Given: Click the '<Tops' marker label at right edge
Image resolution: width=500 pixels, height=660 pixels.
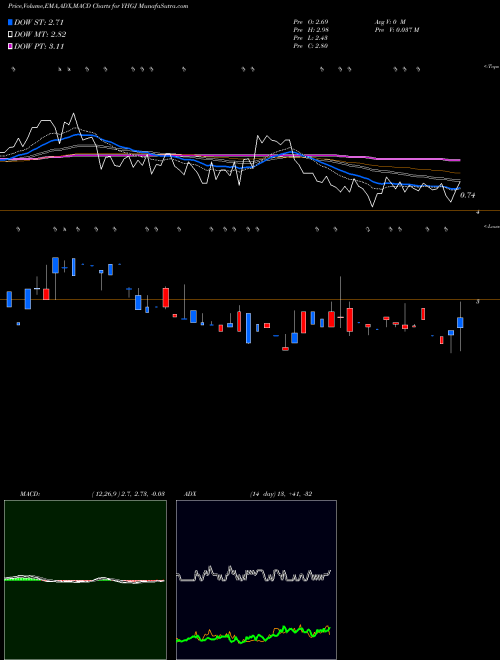Looking at the screenshot, I should [x=492, y=67].
